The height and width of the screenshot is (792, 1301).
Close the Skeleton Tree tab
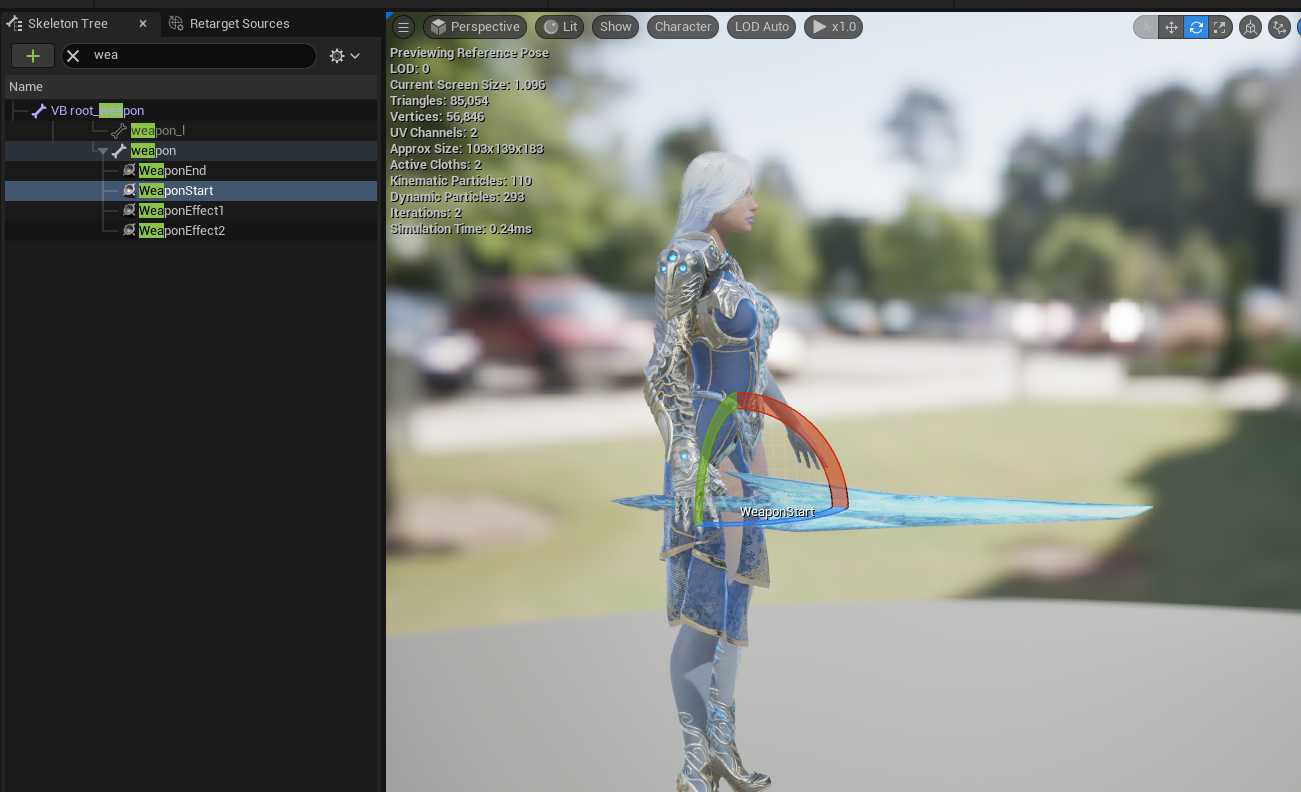[143, 23]
